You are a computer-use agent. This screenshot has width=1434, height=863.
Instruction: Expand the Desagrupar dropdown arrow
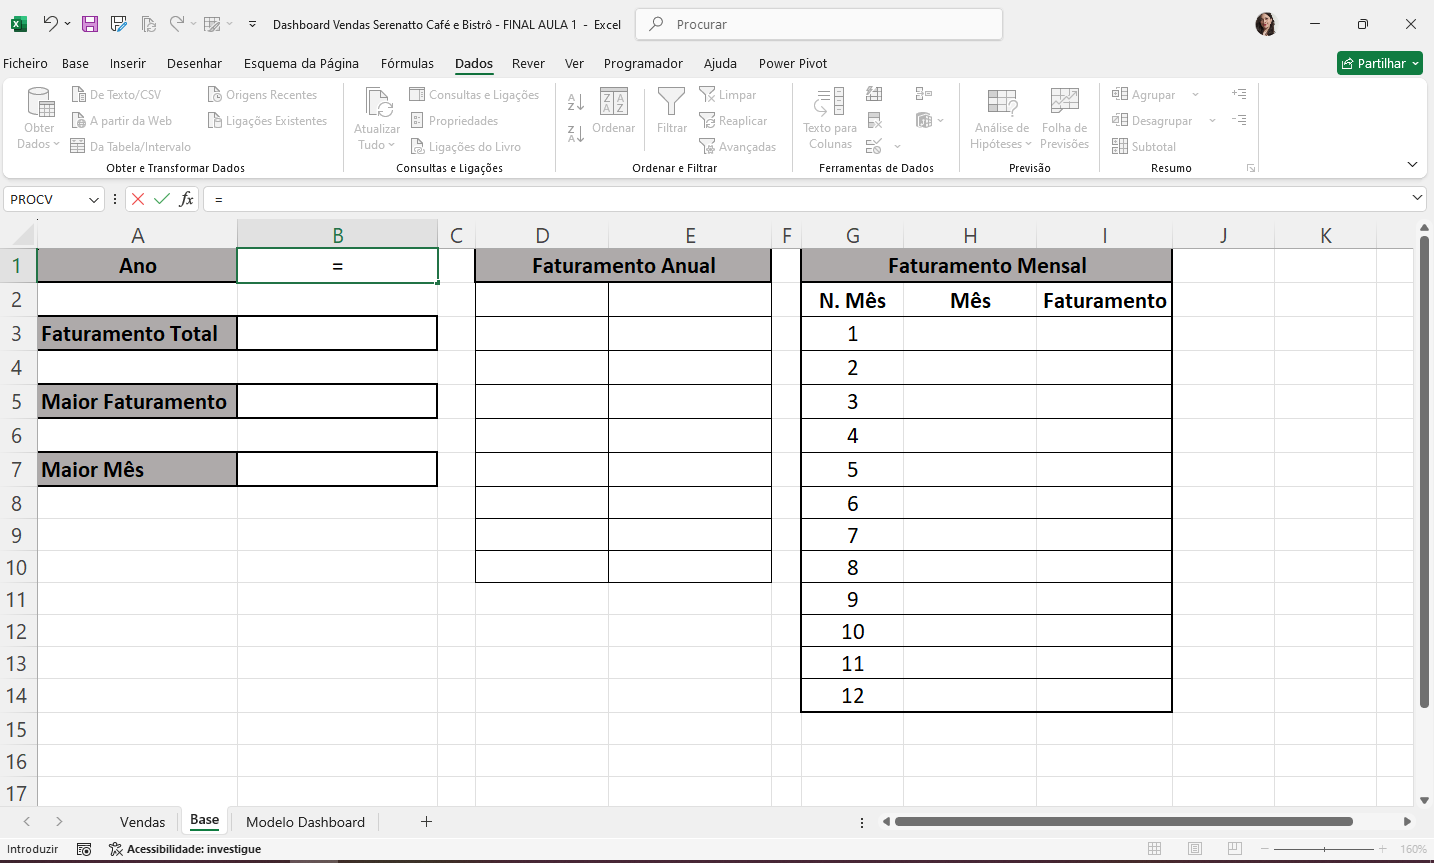point(1212,121)
